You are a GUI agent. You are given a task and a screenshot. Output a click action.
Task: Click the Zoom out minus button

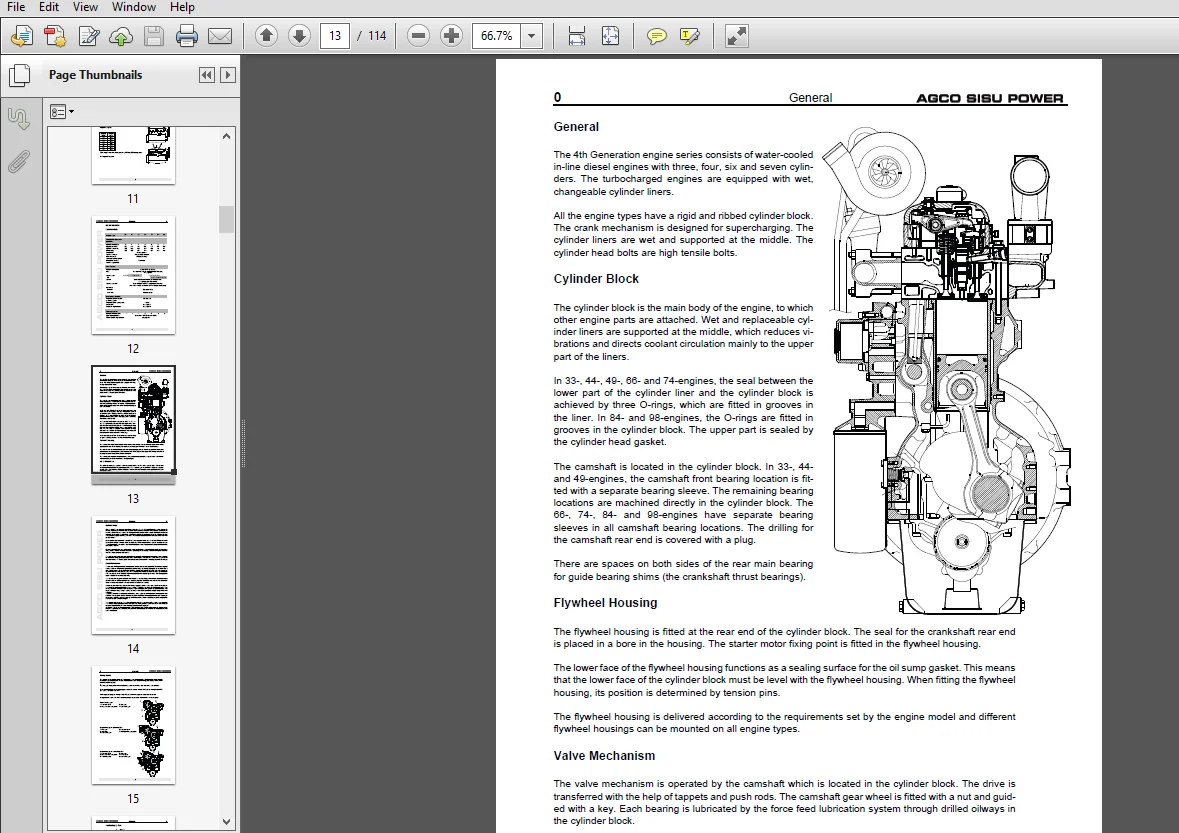tap(419, 35)
